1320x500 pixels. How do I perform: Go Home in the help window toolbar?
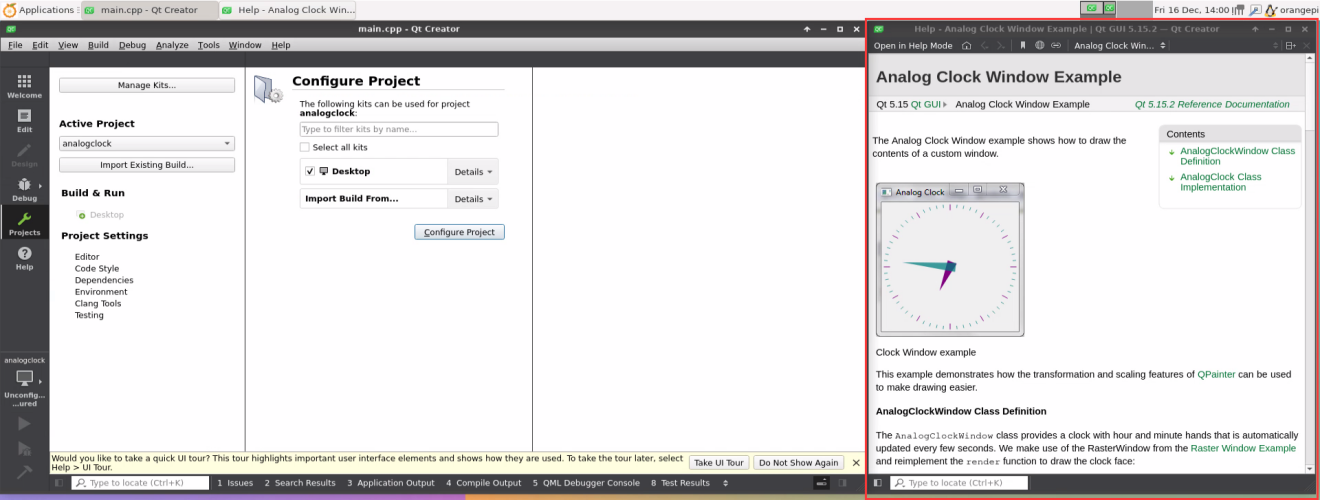(966, 45)
